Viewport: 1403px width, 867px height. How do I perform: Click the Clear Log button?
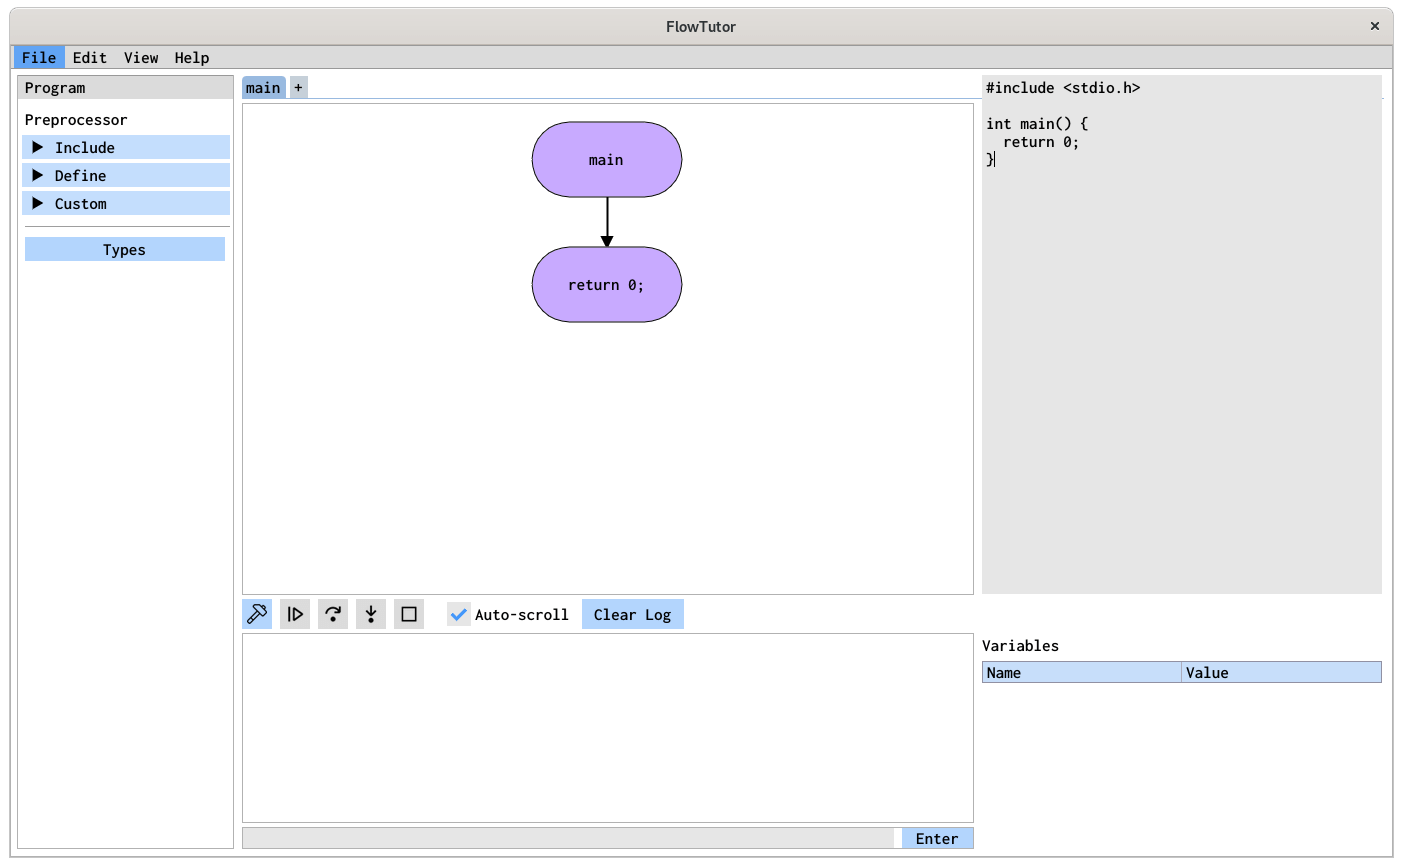point(633,614)
